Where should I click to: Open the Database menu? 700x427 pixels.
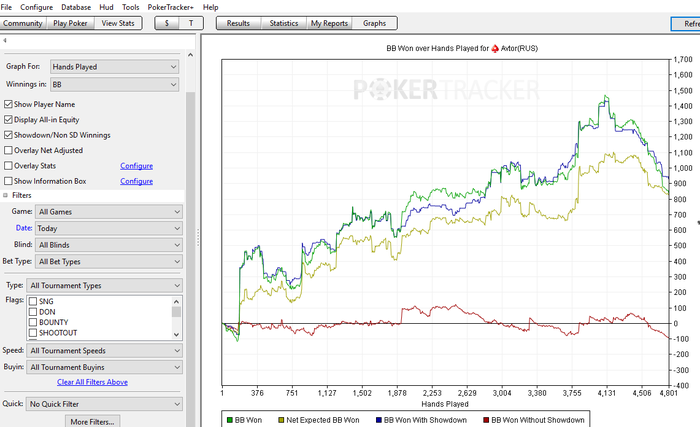[x=76, y=7]
